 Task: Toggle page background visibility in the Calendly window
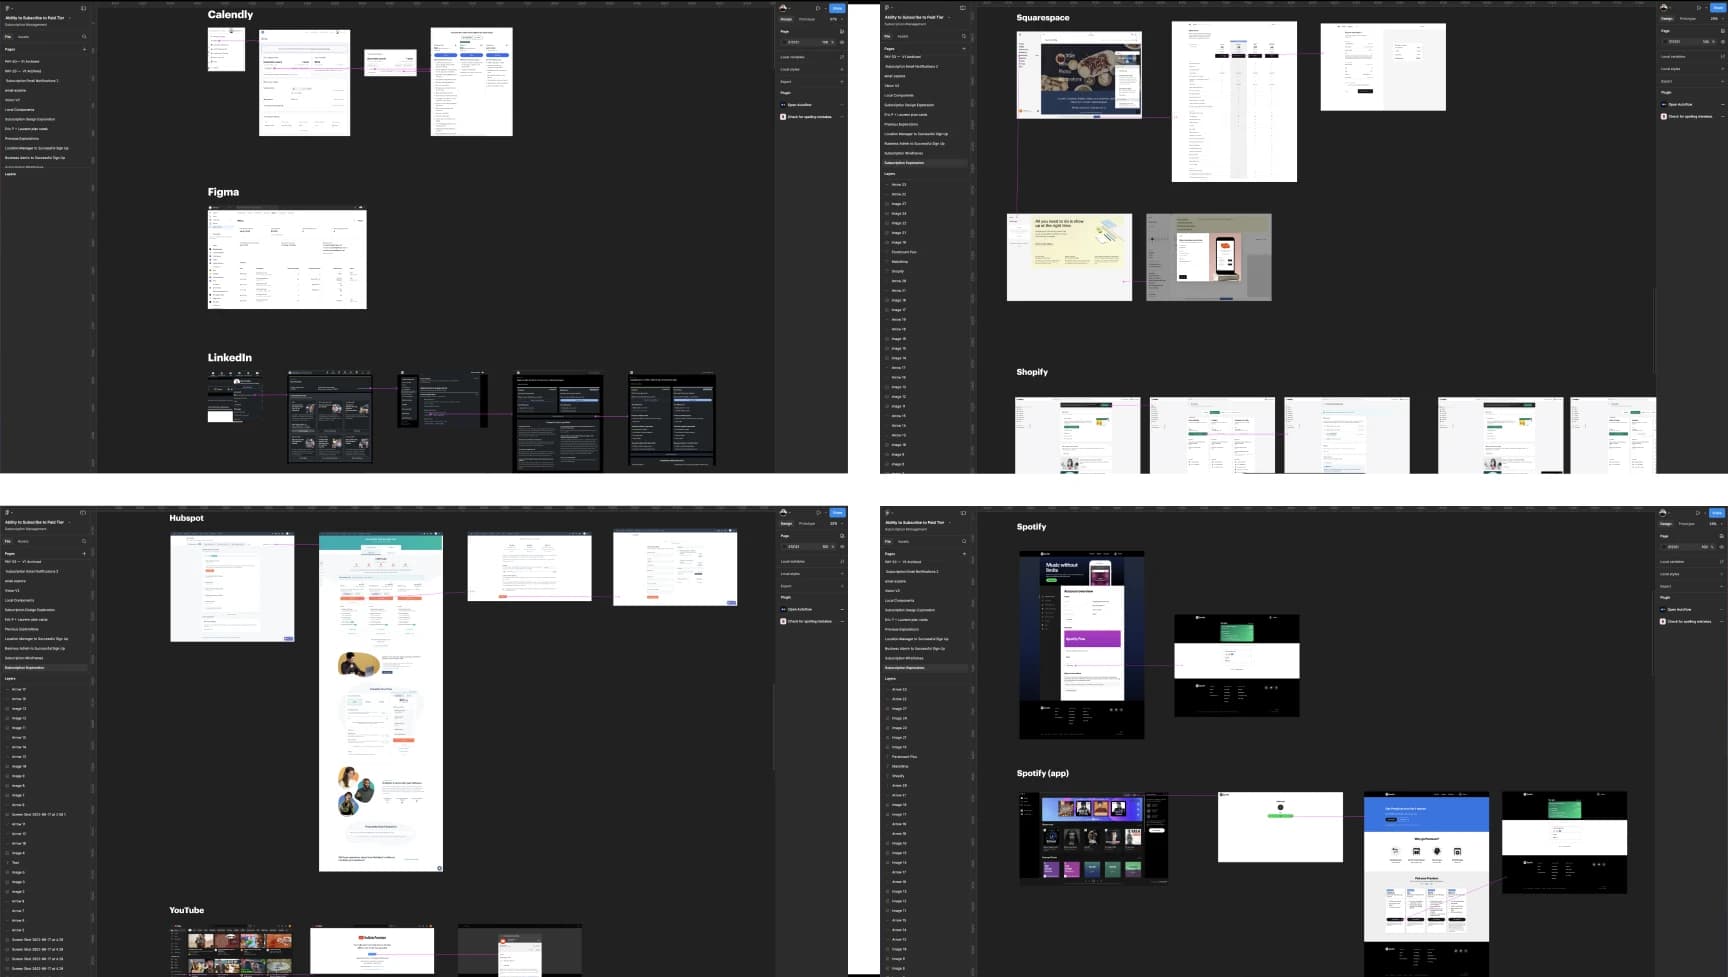tap(842, 42)
